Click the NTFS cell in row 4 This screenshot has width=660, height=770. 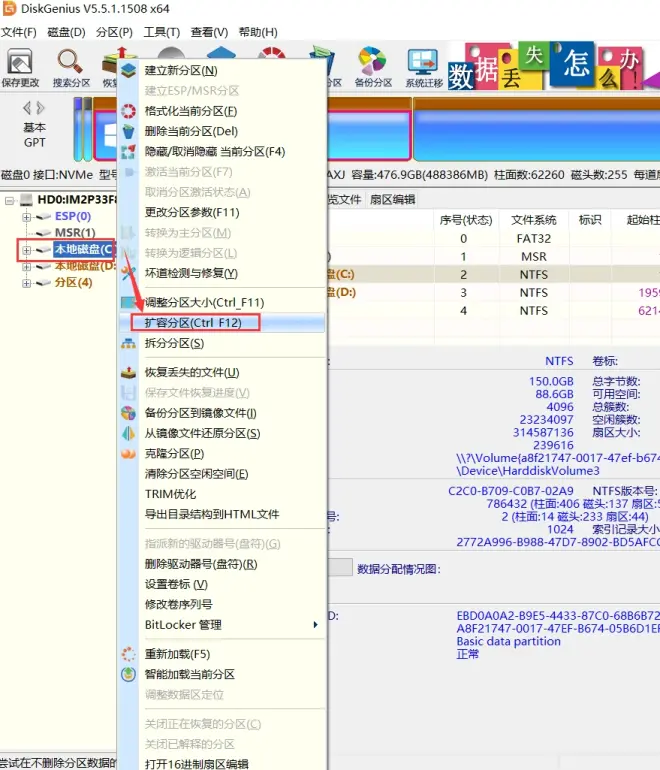534,311
